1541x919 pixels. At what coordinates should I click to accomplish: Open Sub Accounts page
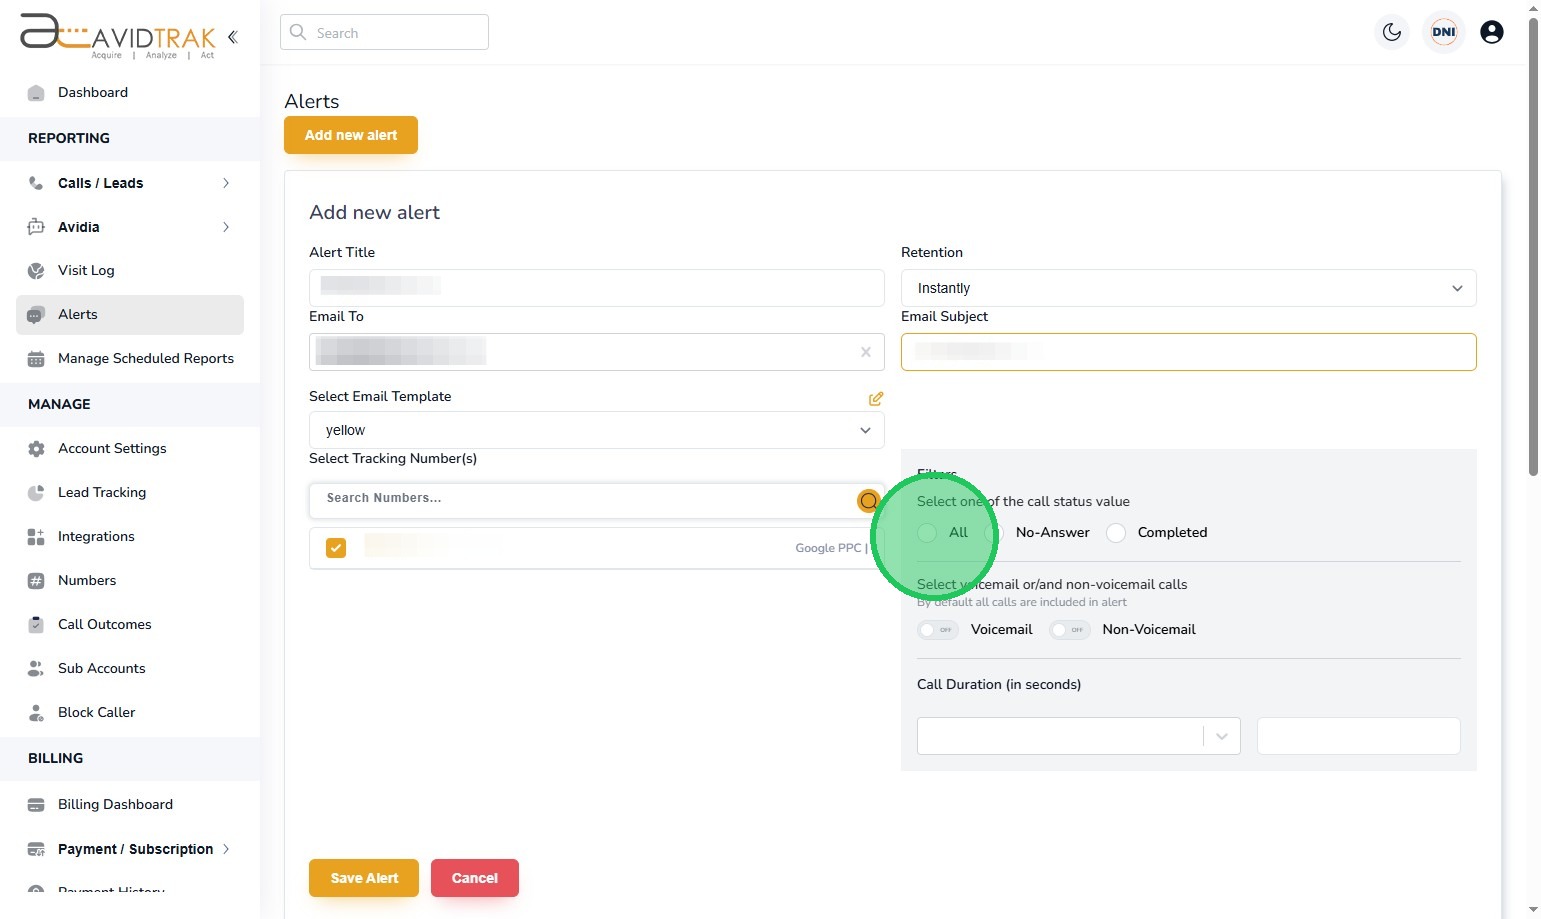coord(102,668)
